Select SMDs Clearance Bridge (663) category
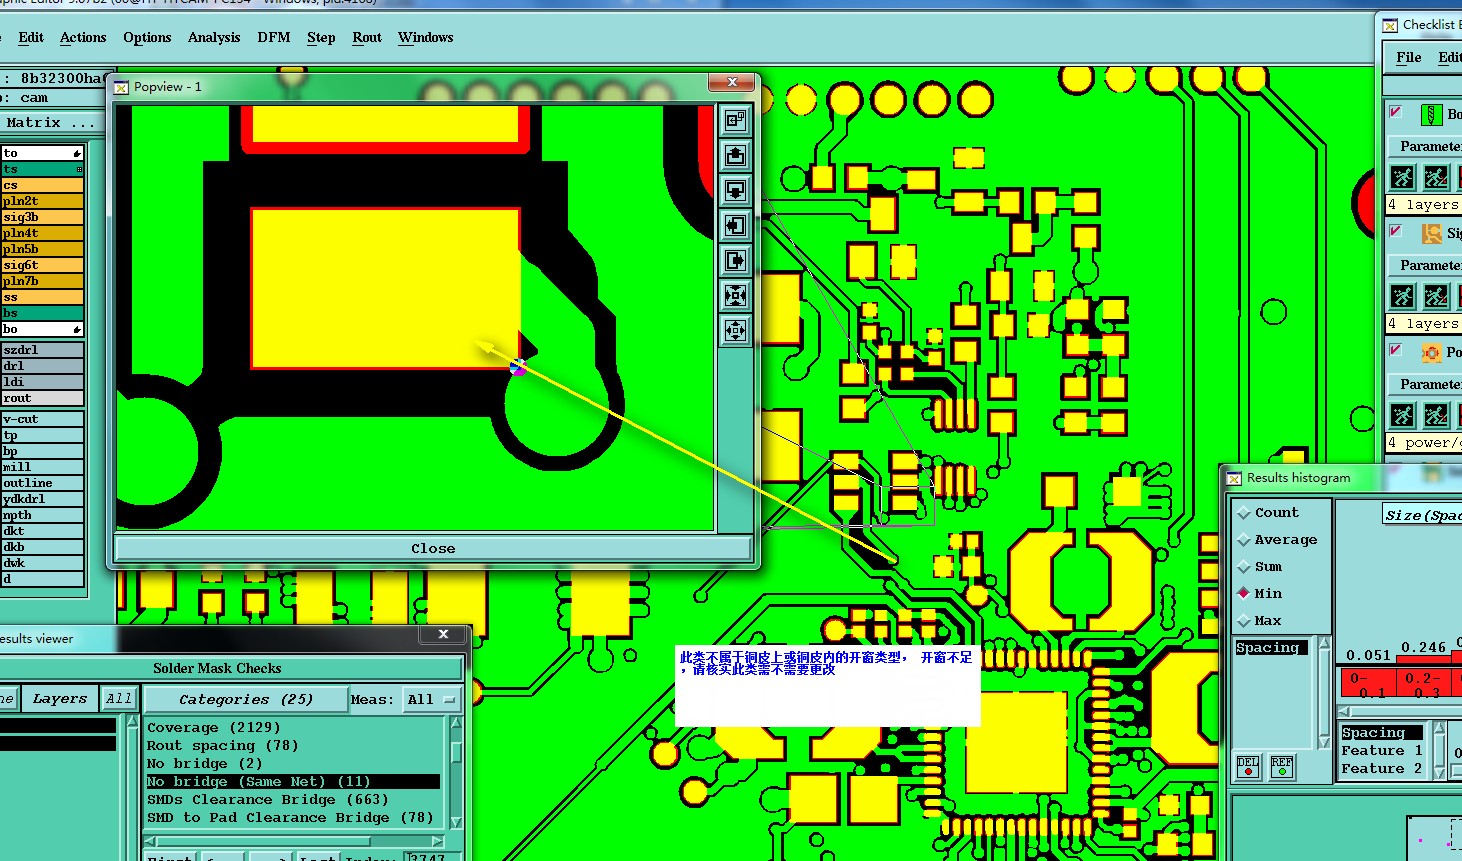The width and height of the screenshot is (1462, 861). pos(268,800)
